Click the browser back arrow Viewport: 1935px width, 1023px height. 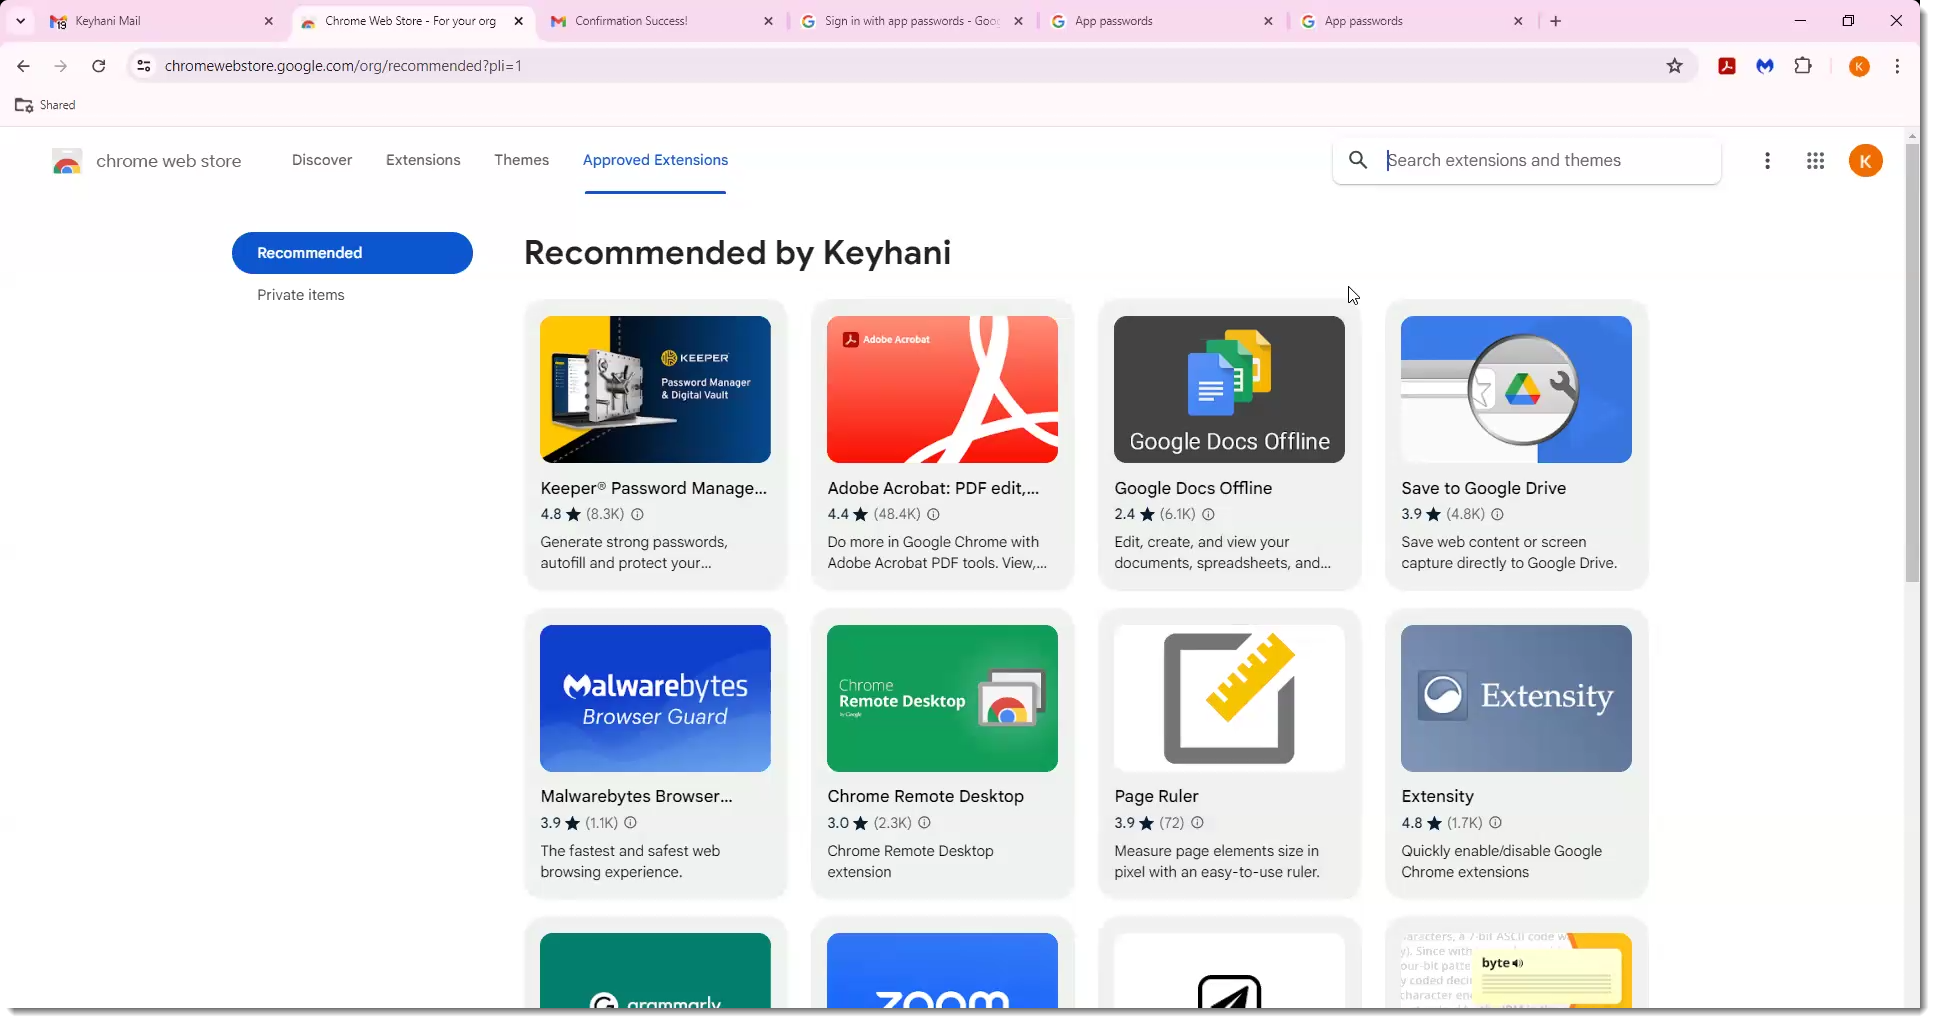[x=23, y=66]
